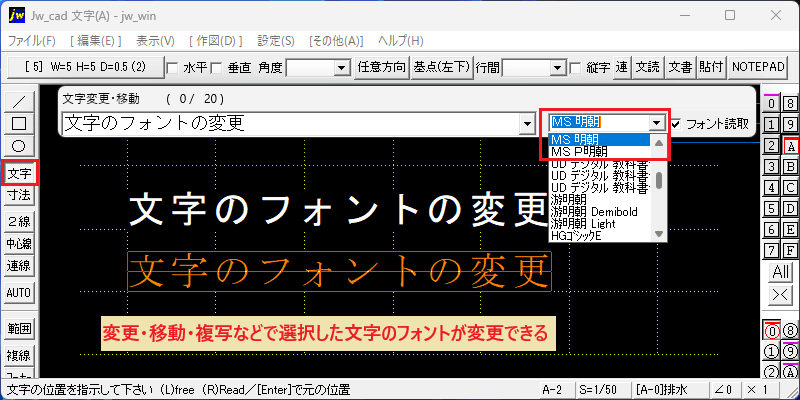Click the AUTO mode tool
Image resolution: width=800 pixels, height=400 pixels.
pyautogui.click(x=19, y=292)
